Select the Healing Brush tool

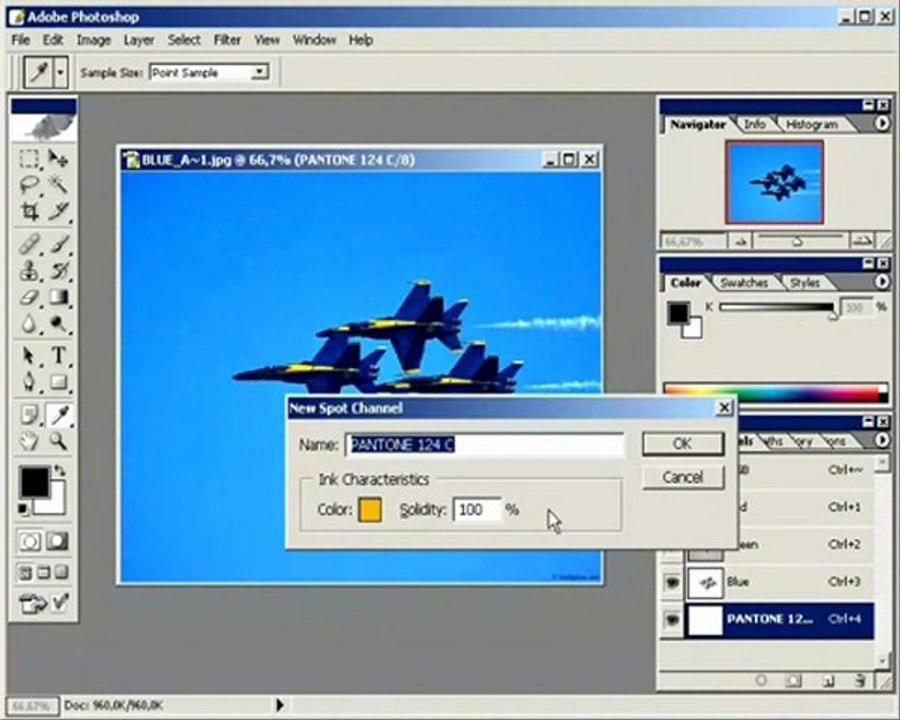point(29,244)
